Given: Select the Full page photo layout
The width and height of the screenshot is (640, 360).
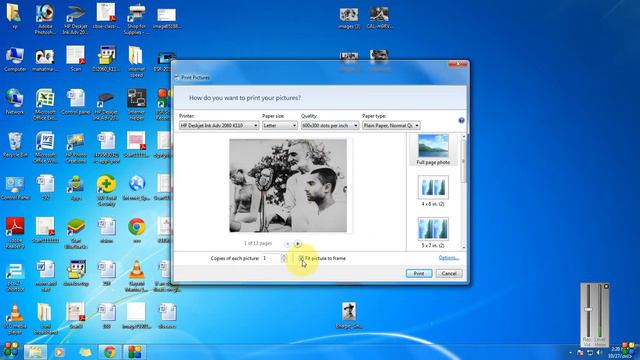Looking at the screenshot, I should (433, 150).
